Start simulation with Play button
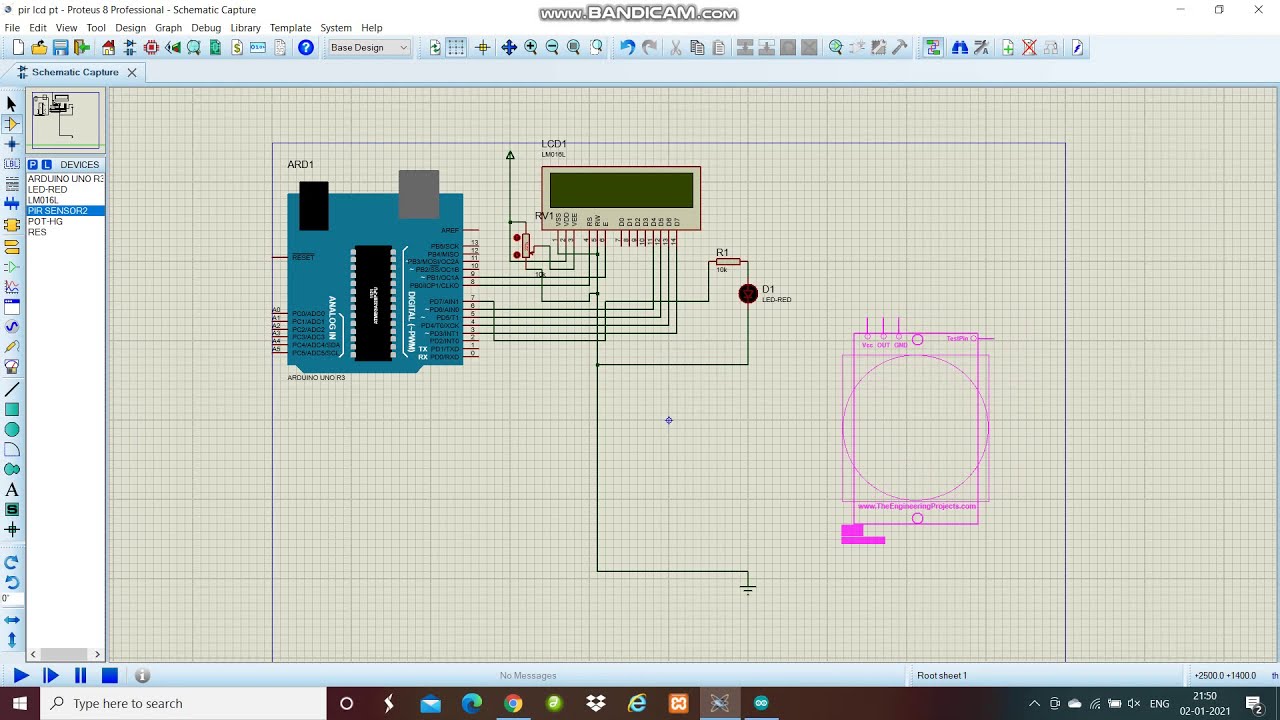The width and height of the screenshot is (1280, 720). point(20,676)
